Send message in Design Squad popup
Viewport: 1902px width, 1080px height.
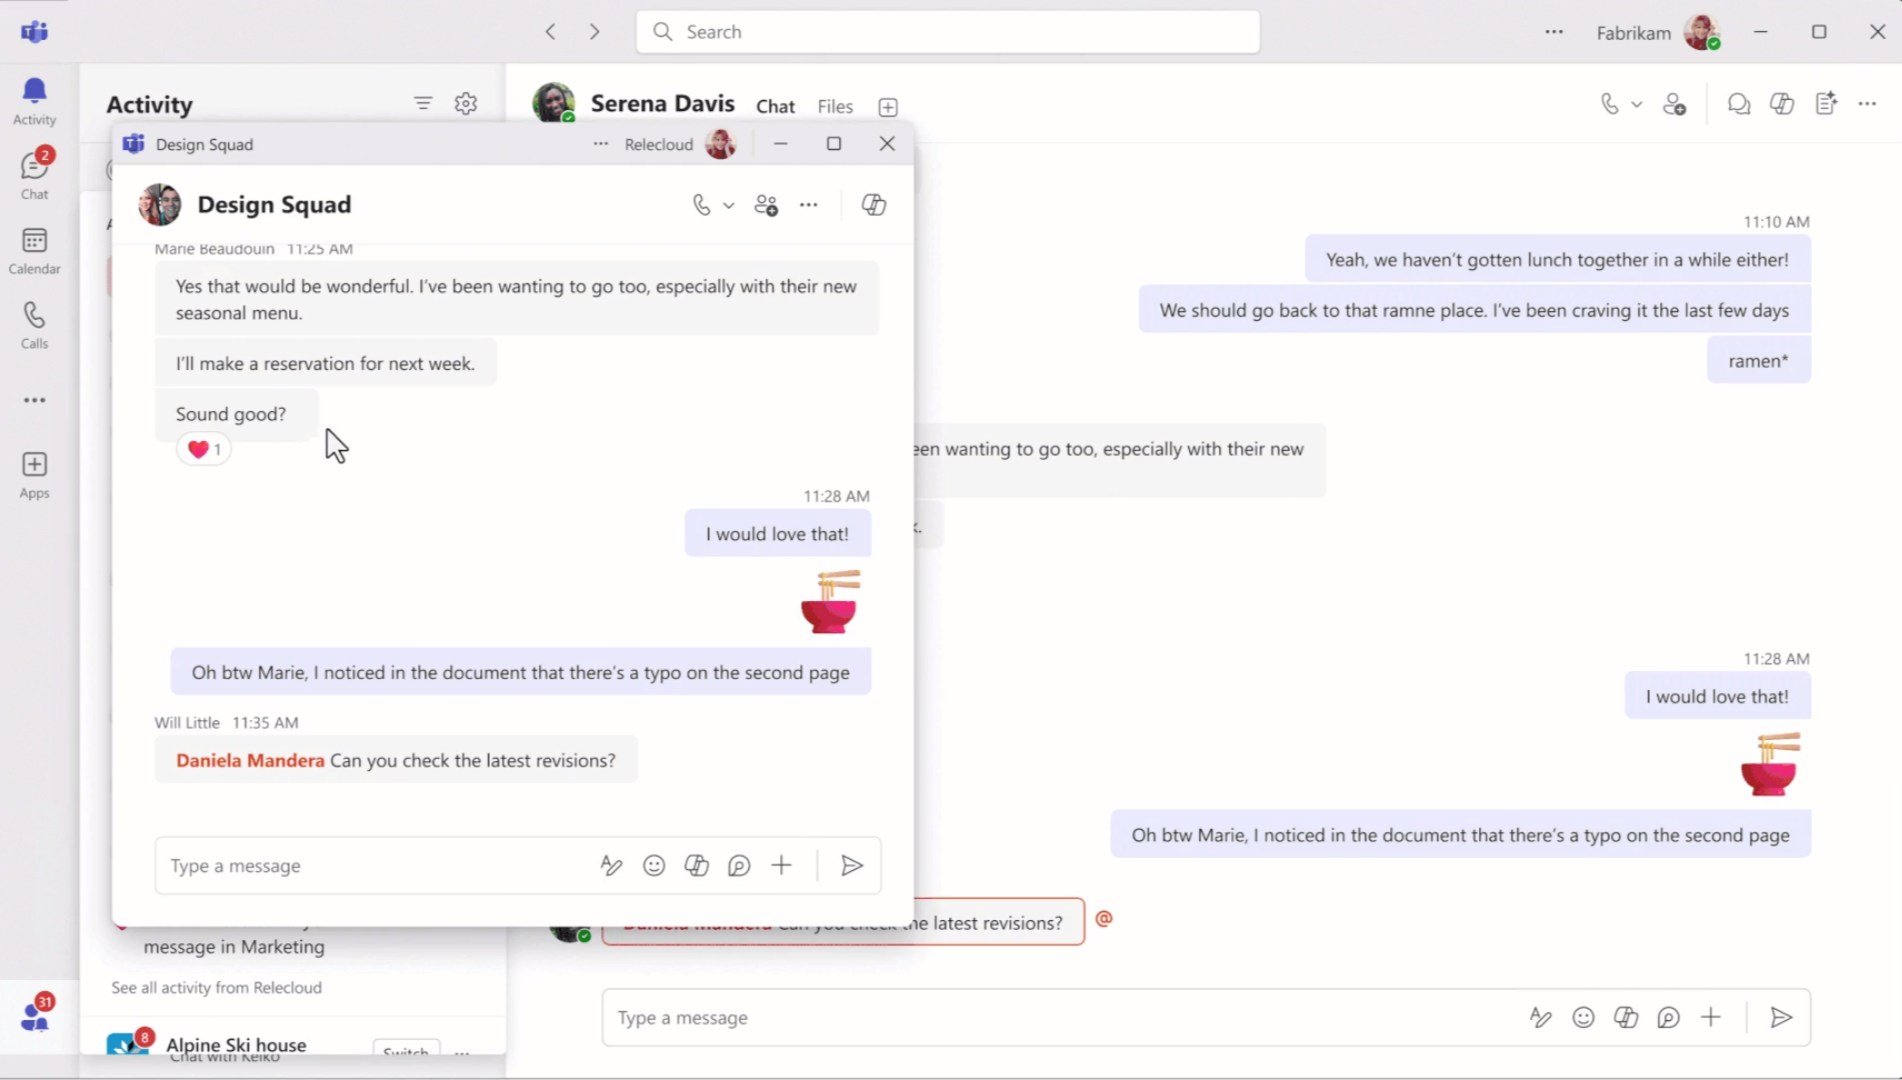(x=851, y=866)
